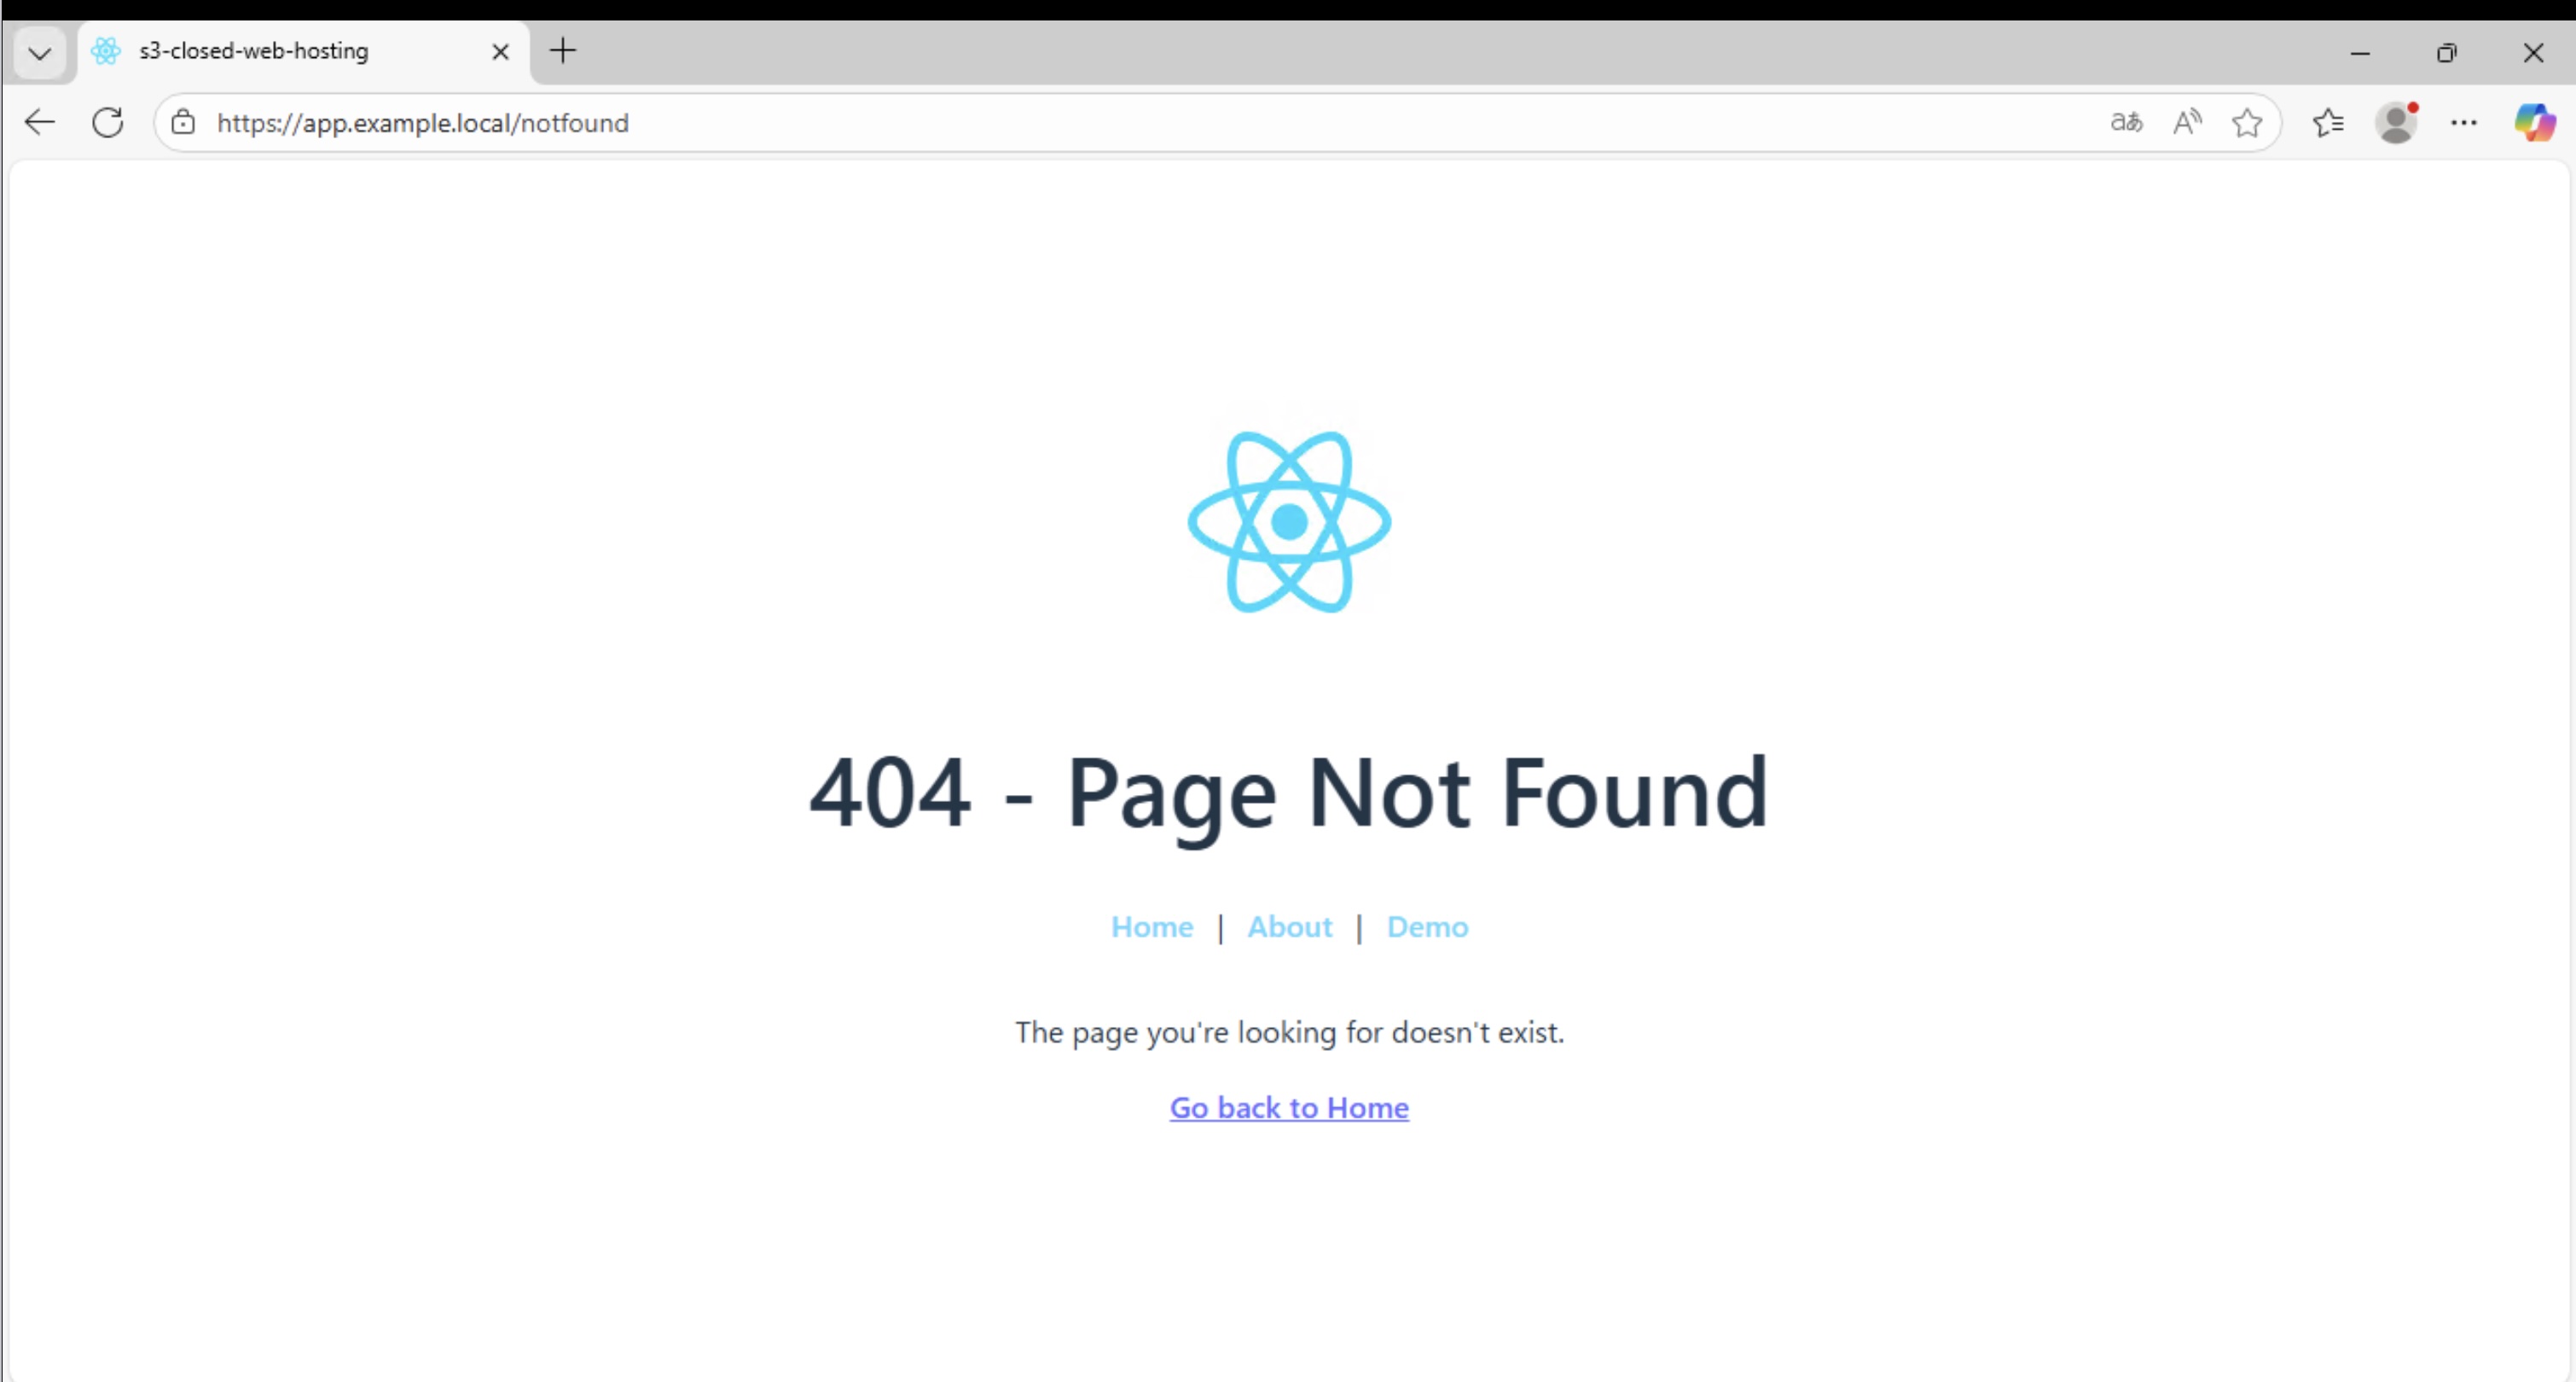
Task: Click the React logo image
Action: [1289, 521]
